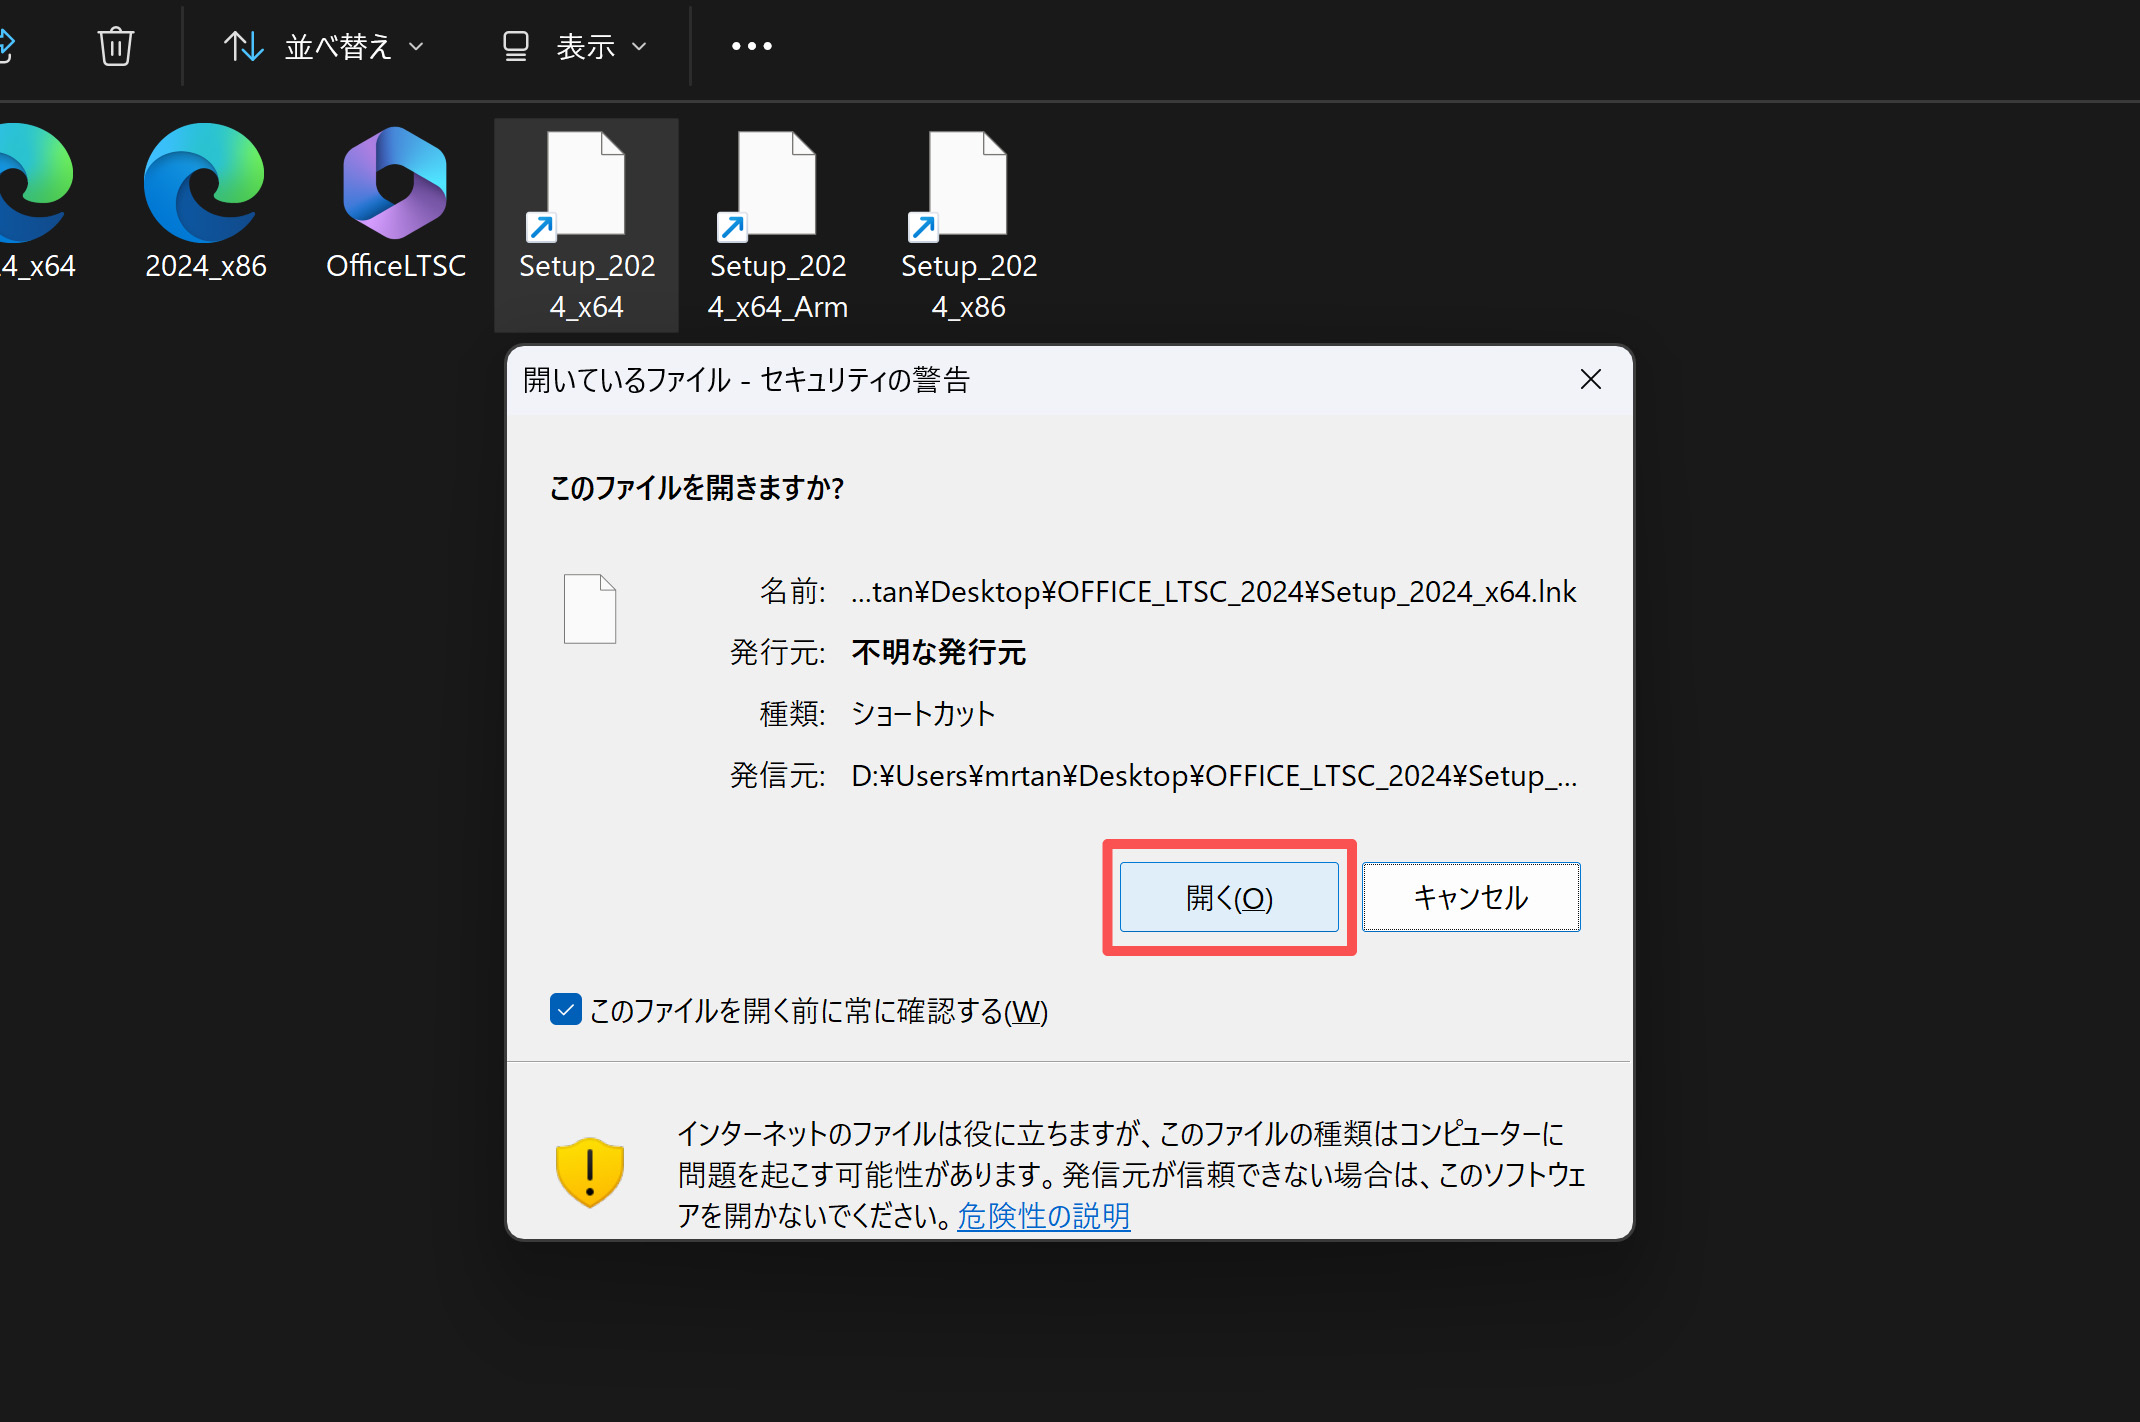Click the file name path in dialog
This screenshot has height=1422, width=2140.
click(1212, 592)
